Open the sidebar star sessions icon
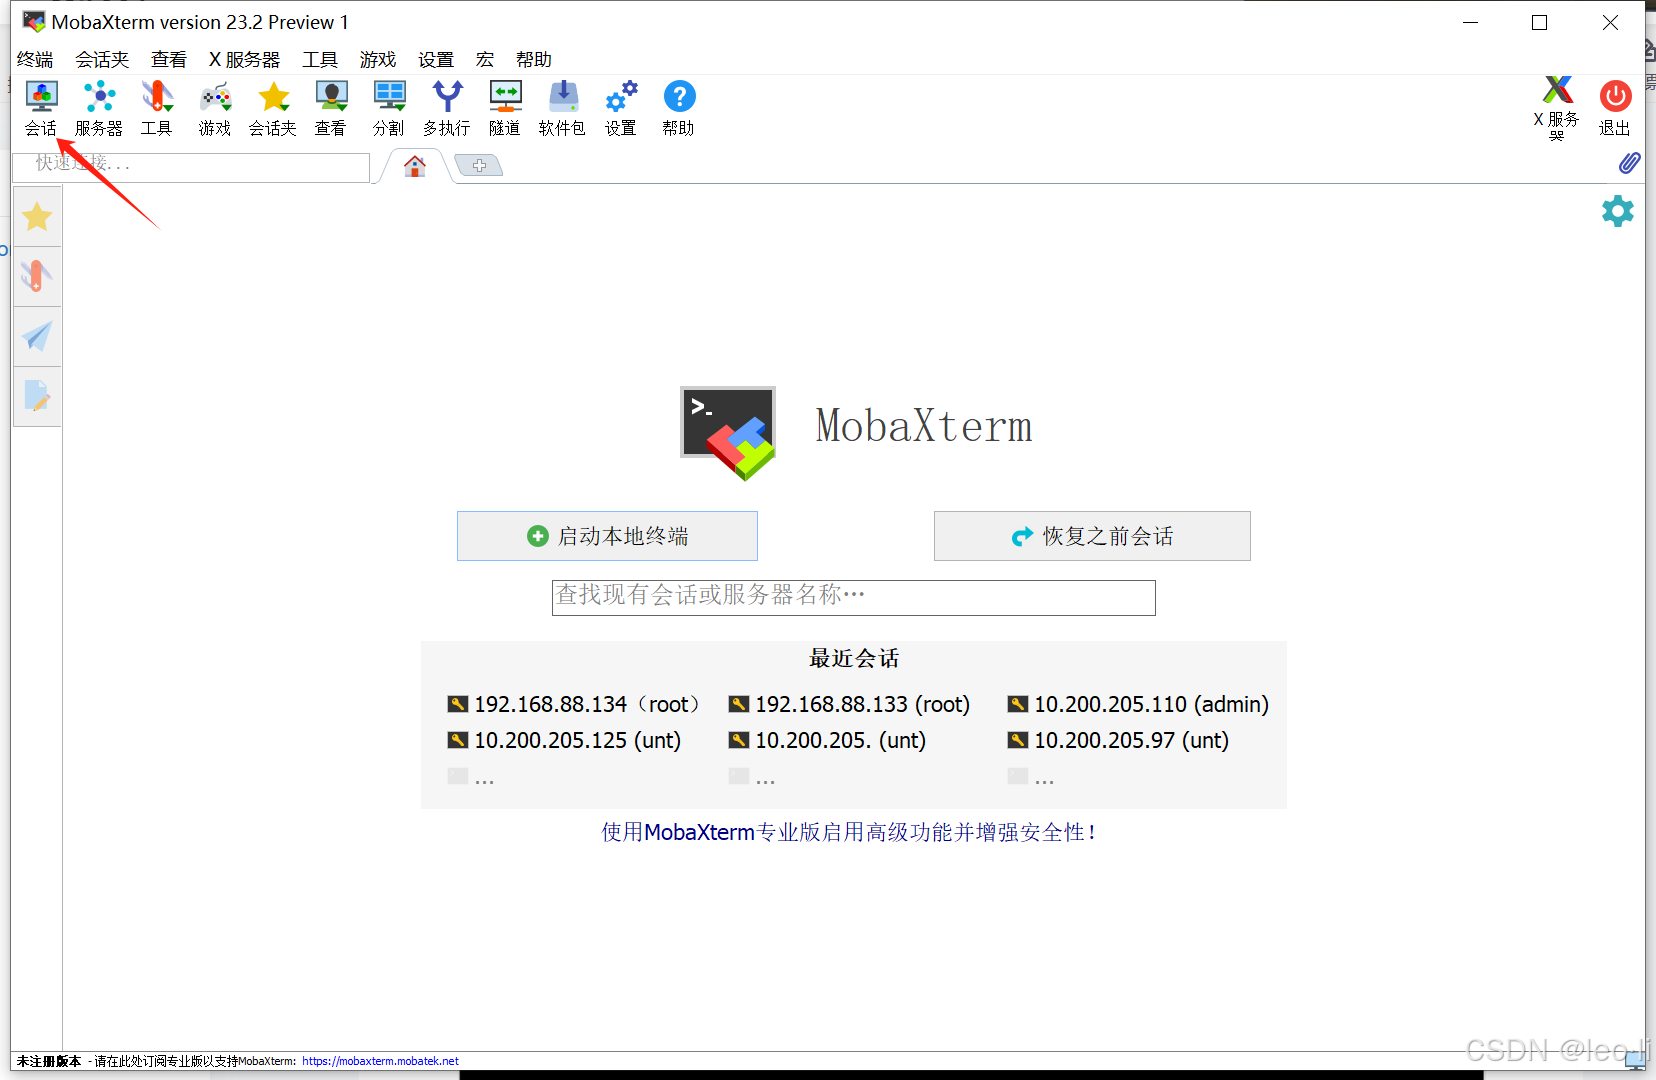Screen dimensions: 1656x1080 click(x=38, y=216)
